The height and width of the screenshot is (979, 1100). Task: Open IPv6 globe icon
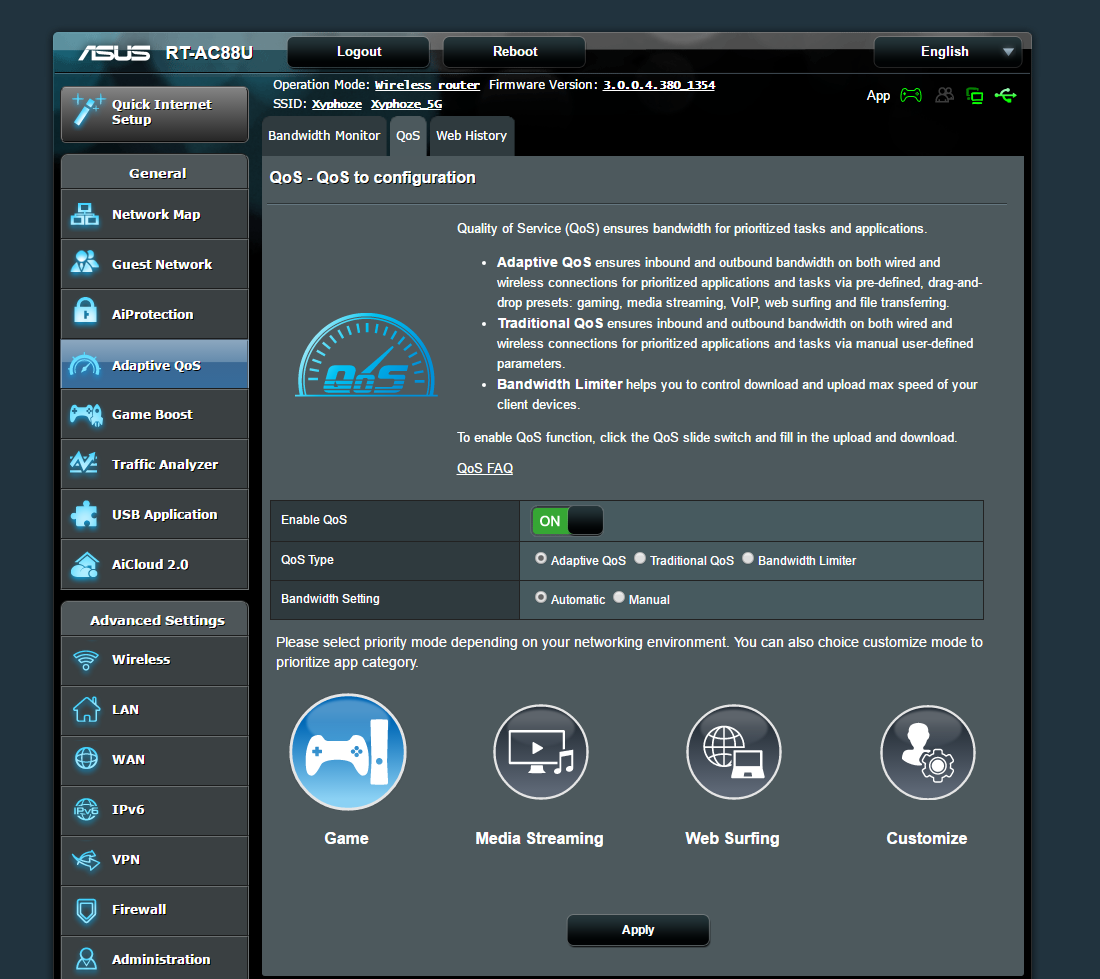pyautogui.click(x=86, y=809)
